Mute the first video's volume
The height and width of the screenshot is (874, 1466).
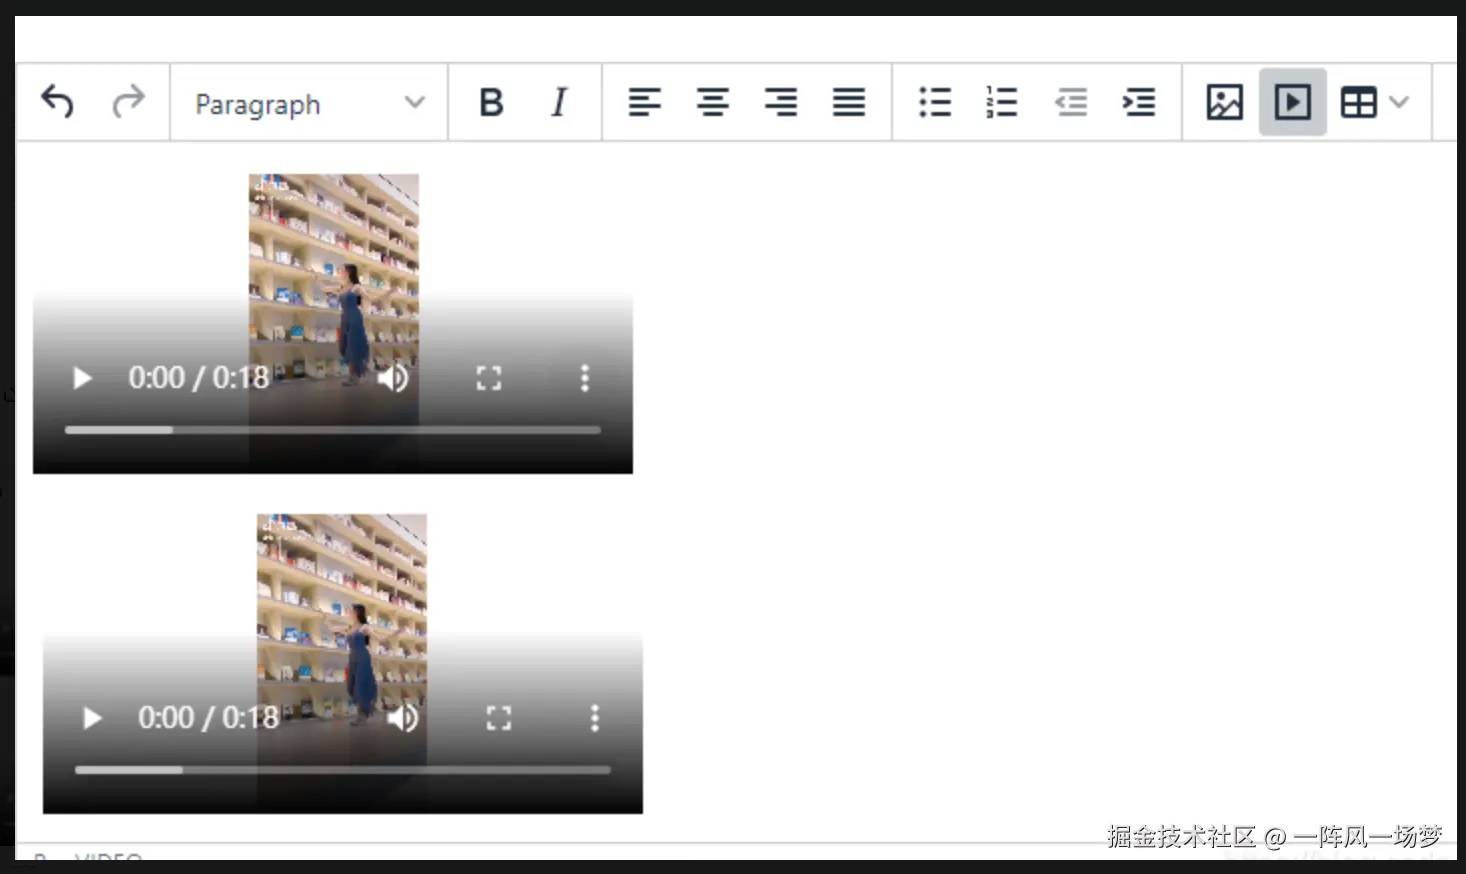tap(393, 378)
